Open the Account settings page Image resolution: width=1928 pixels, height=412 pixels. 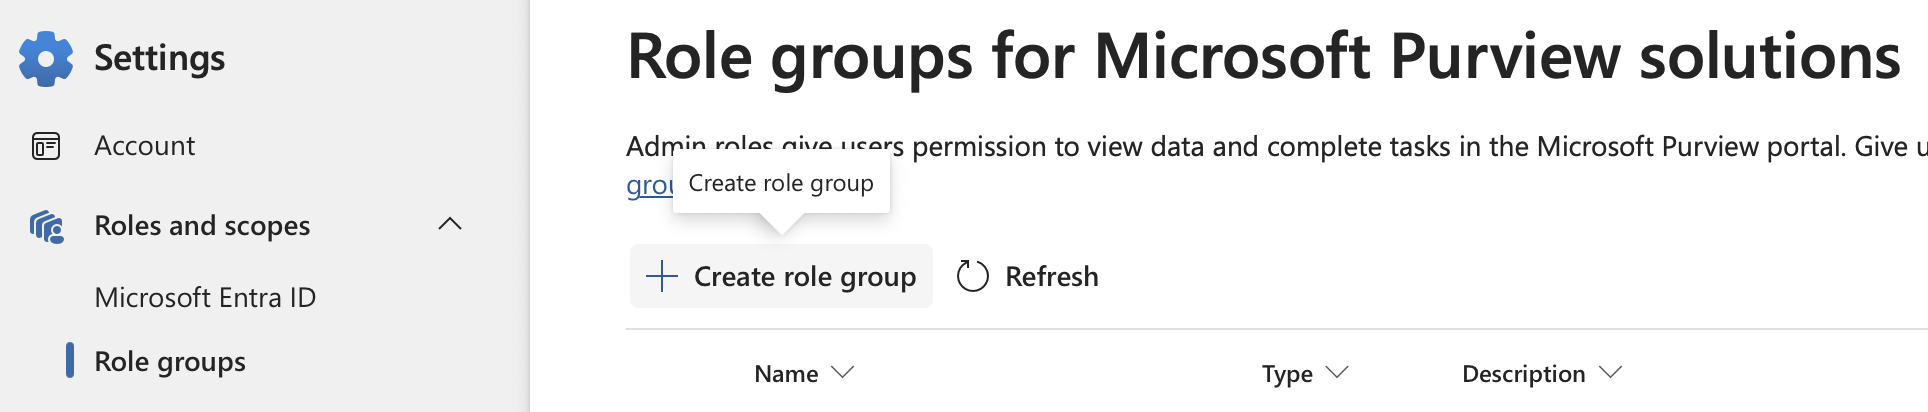(x=145, y=146)
